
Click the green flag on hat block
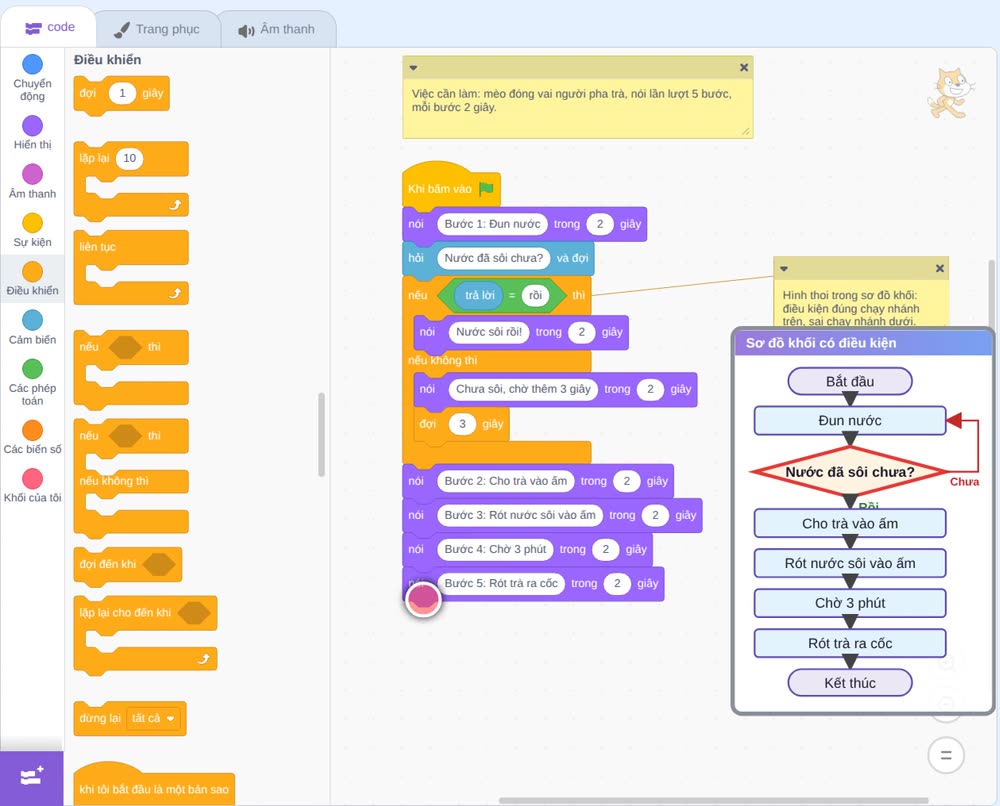pyautogui.click(x=486, y=189)
